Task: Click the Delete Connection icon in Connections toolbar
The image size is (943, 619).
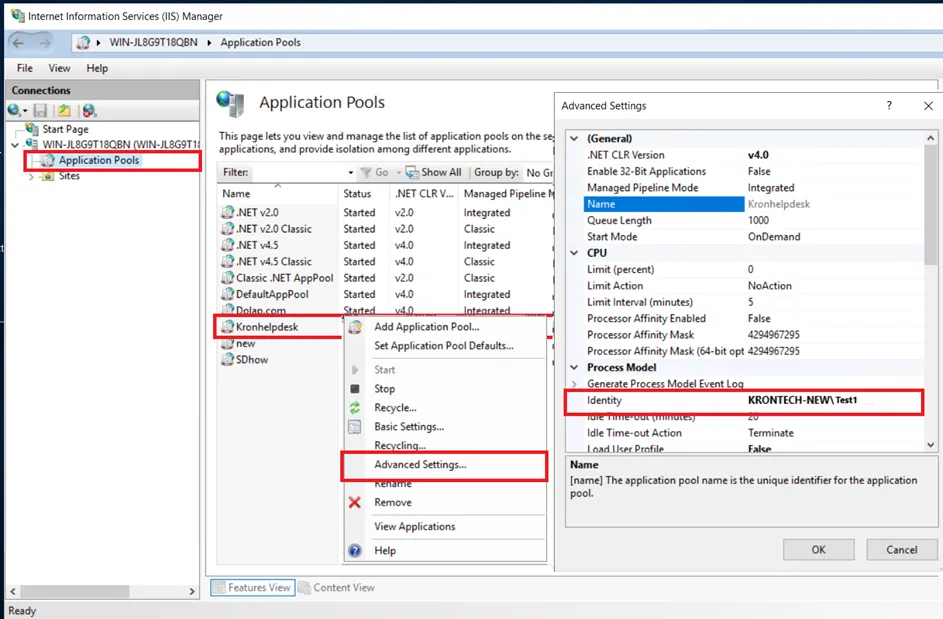Action: pos(90,110)
